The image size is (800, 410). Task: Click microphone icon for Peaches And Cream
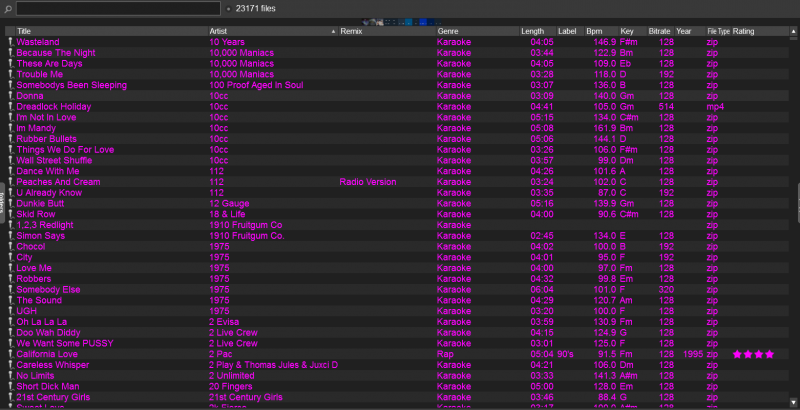click(x=10, y=182)
